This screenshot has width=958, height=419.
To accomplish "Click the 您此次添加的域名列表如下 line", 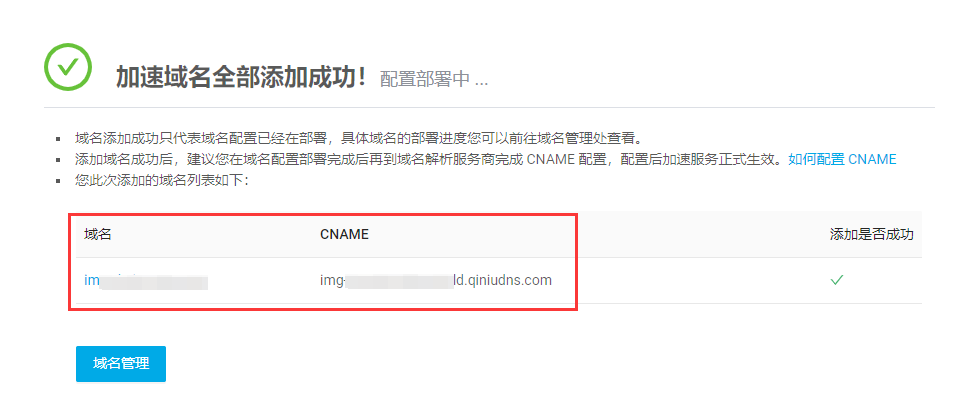I will 162,181.
